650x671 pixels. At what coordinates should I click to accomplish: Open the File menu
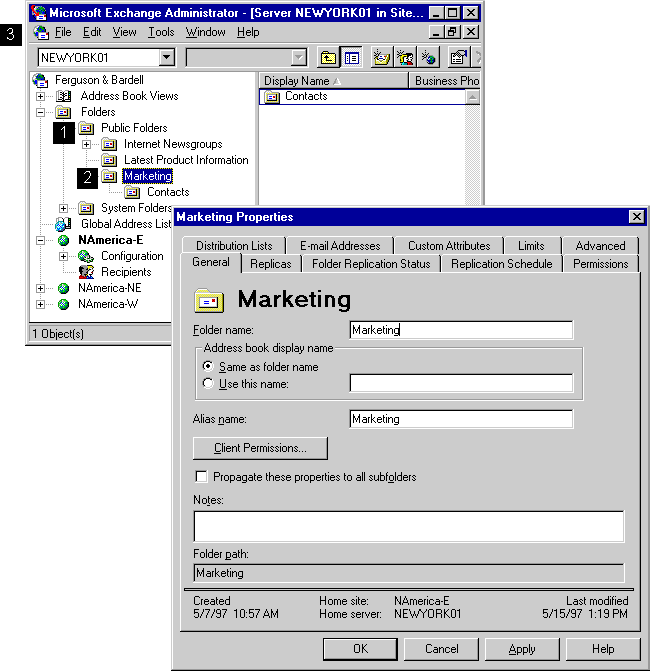(63, 32)
